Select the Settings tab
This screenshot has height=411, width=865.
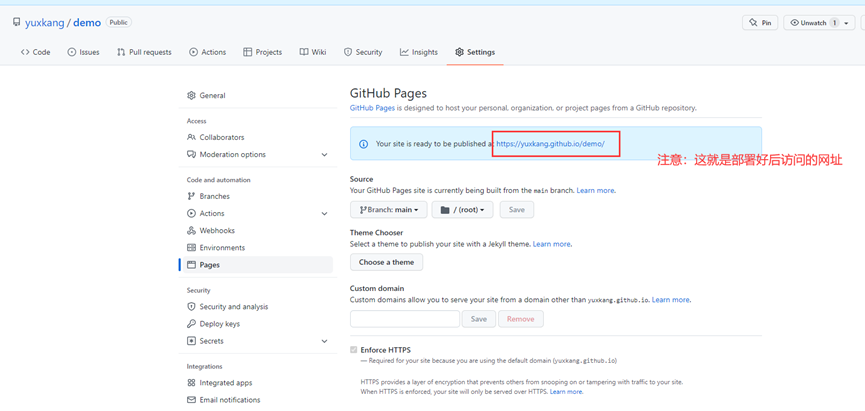pyautogui.click(x=475, y=52)
